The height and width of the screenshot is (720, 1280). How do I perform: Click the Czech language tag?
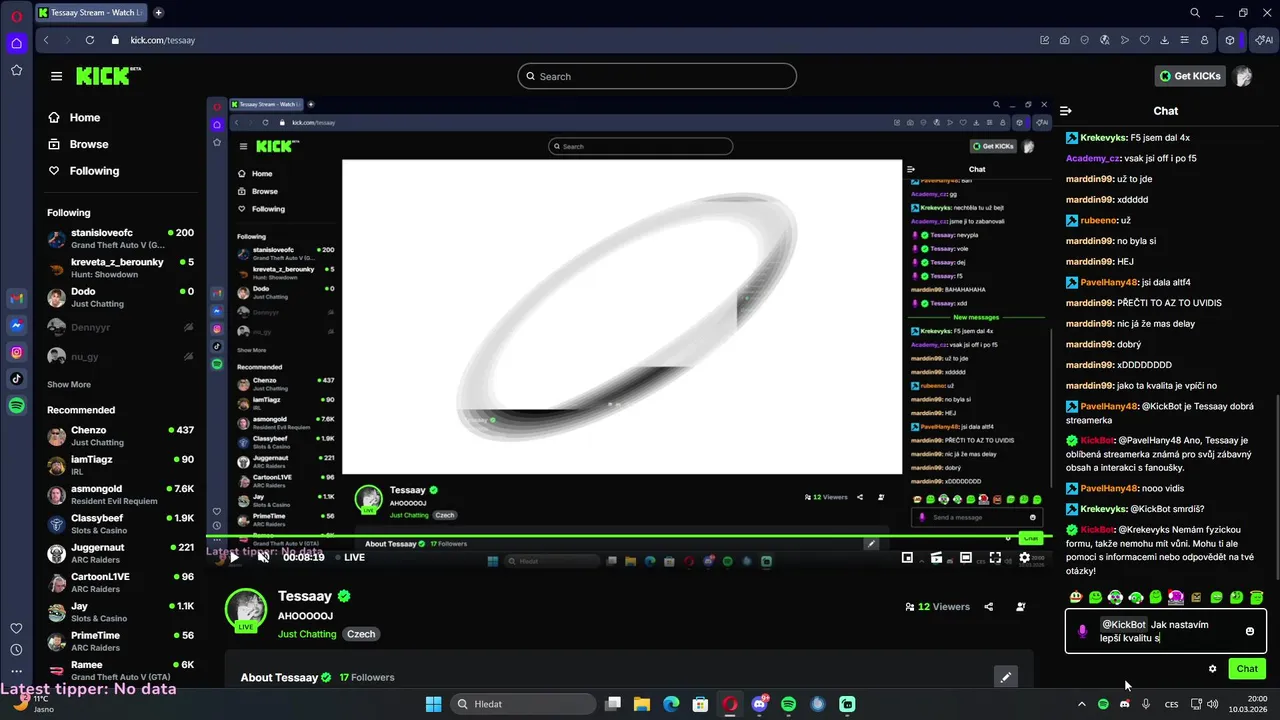(x=361, y=634)
